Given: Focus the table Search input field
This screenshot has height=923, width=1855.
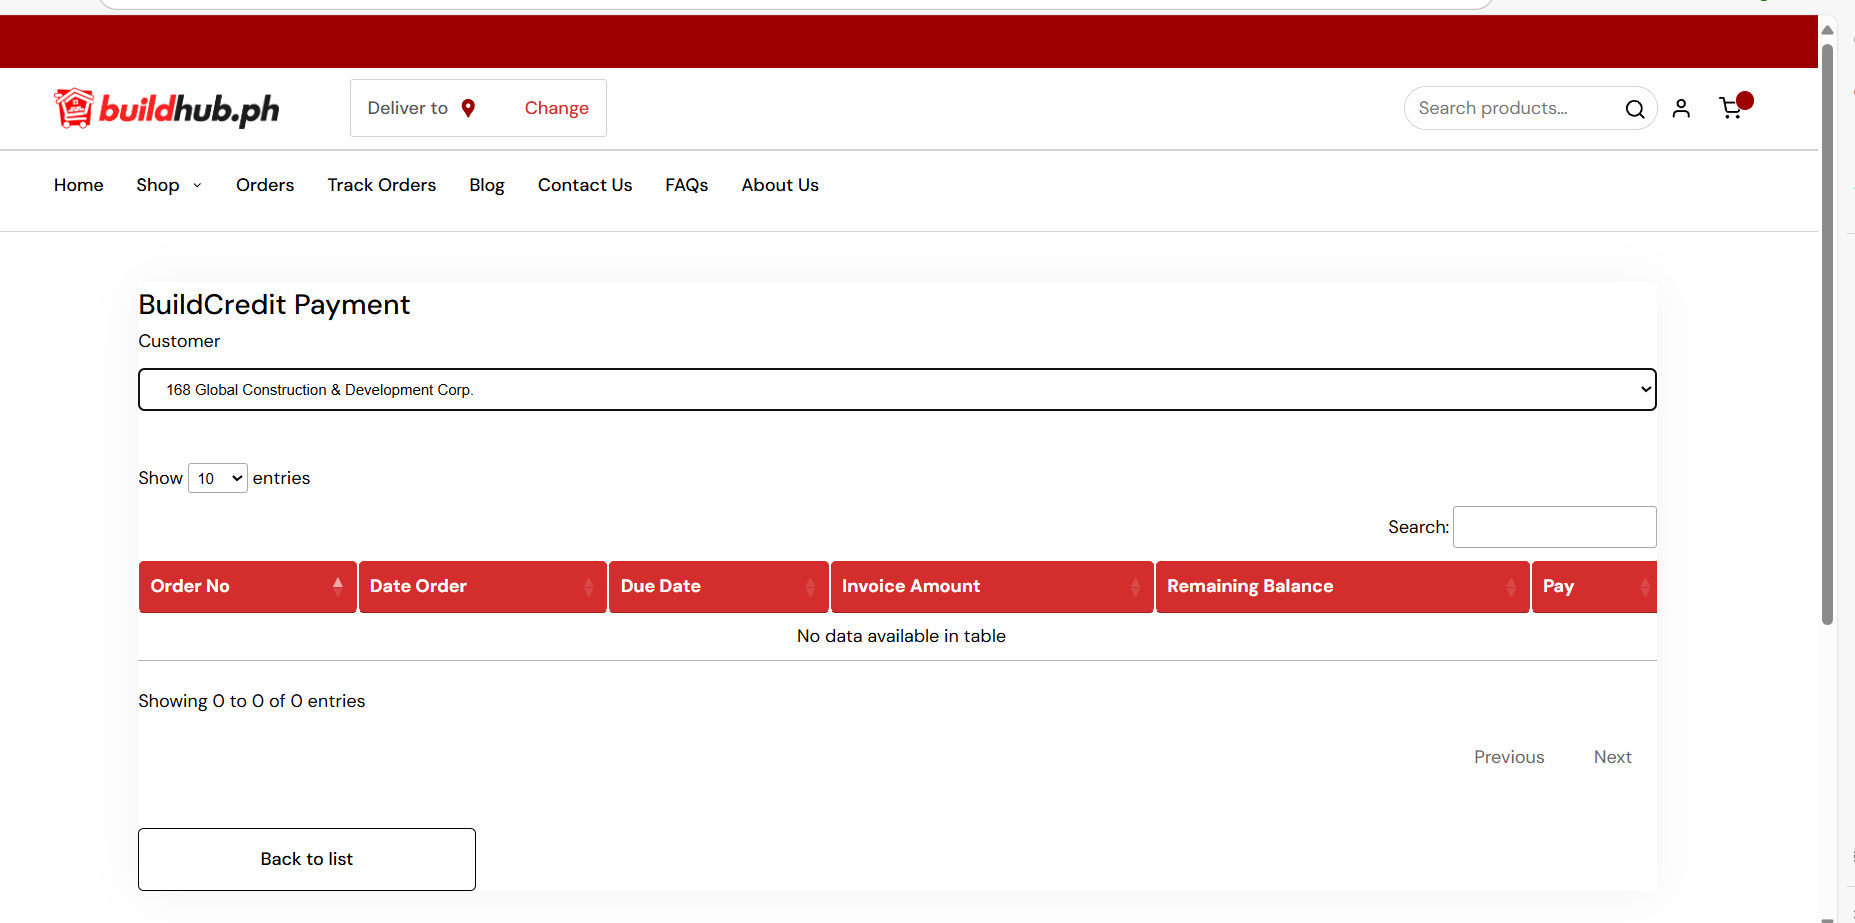Looking at the screenshot, I should click(x=1554, y=527).
